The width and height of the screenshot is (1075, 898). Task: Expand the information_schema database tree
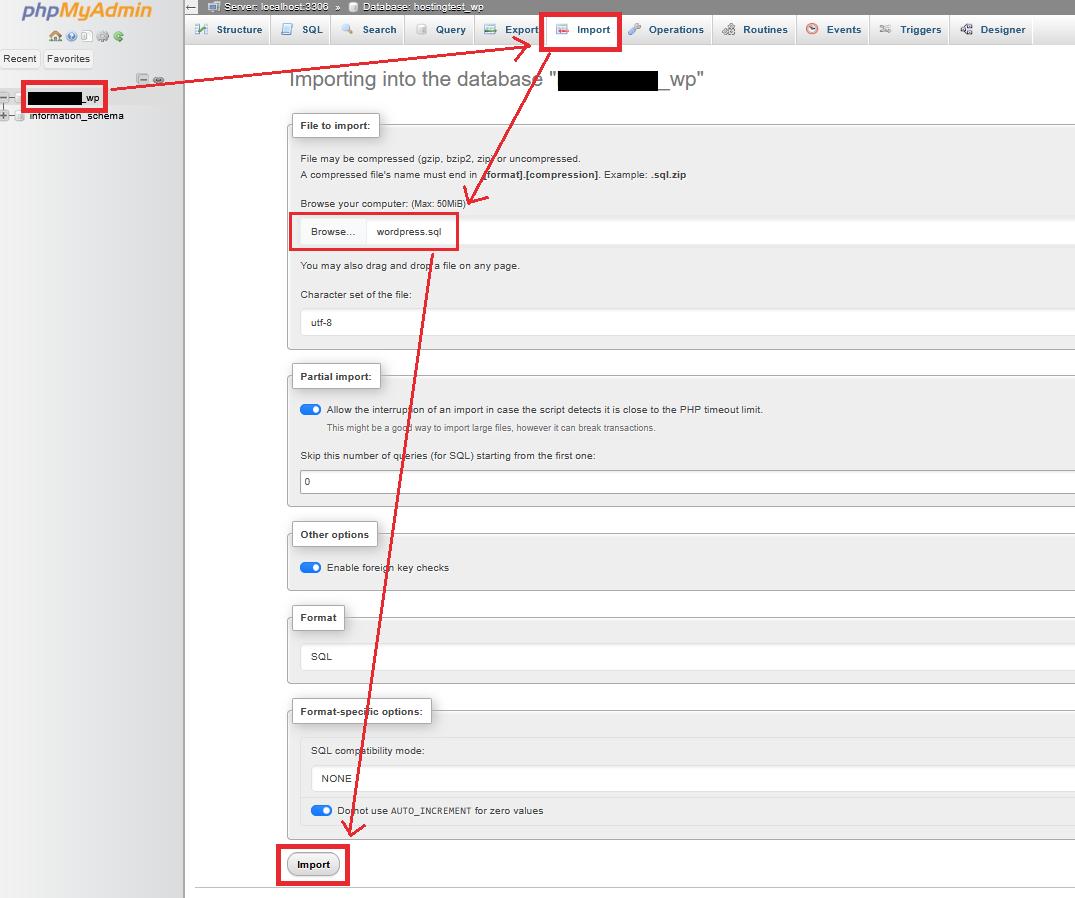[5, 116]
